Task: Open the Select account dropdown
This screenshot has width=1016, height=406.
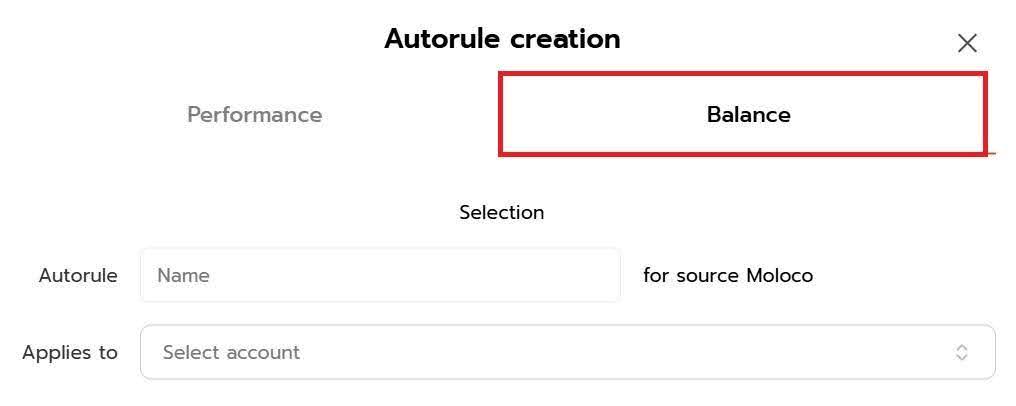Action: click(x=567, y=352)
